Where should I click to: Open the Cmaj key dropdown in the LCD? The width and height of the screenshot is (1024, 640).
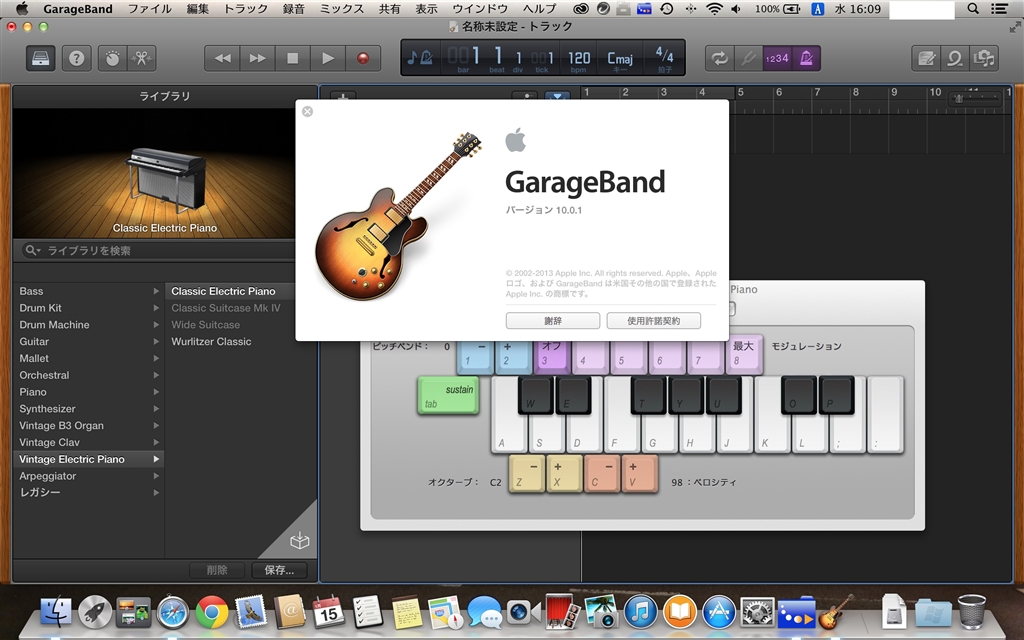point(620,58)
